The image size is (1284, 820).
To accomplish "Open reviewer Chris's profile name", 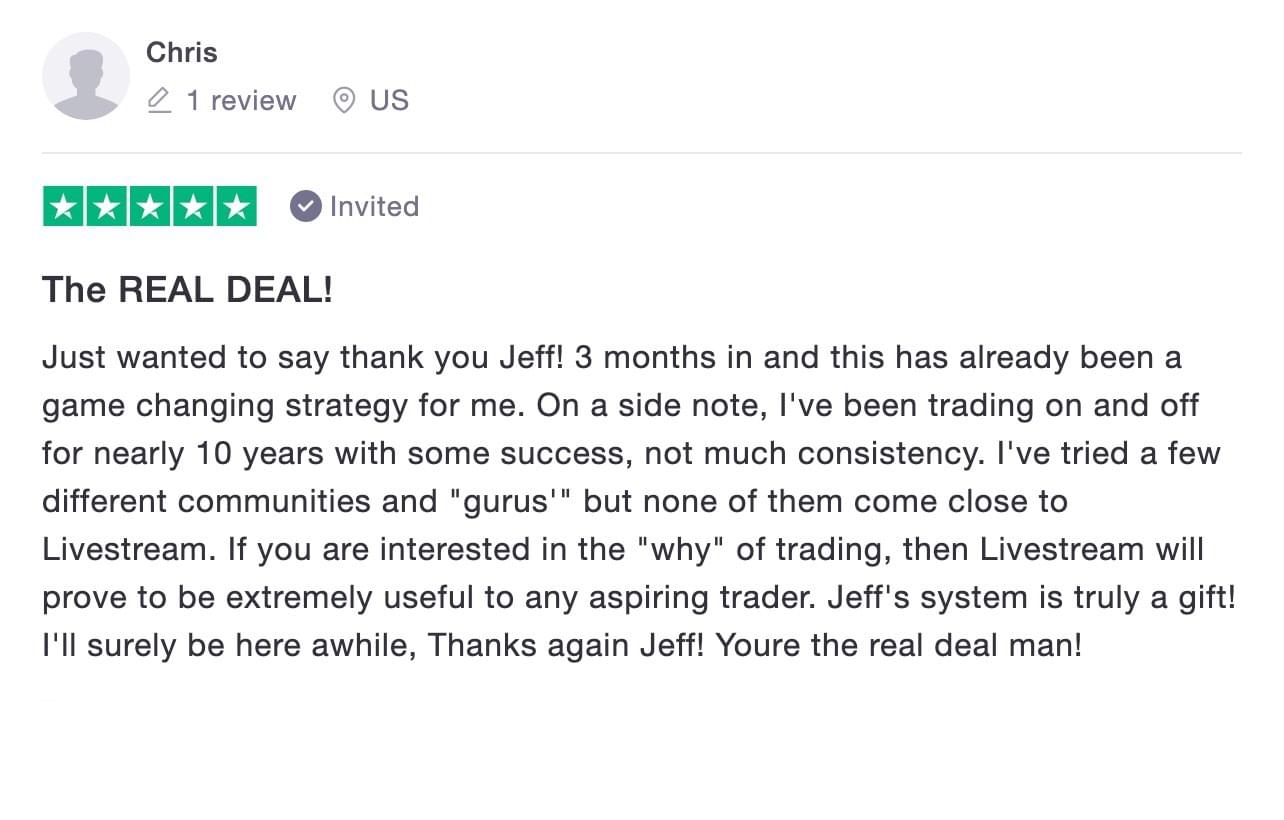I will click(x=181, y=52).
